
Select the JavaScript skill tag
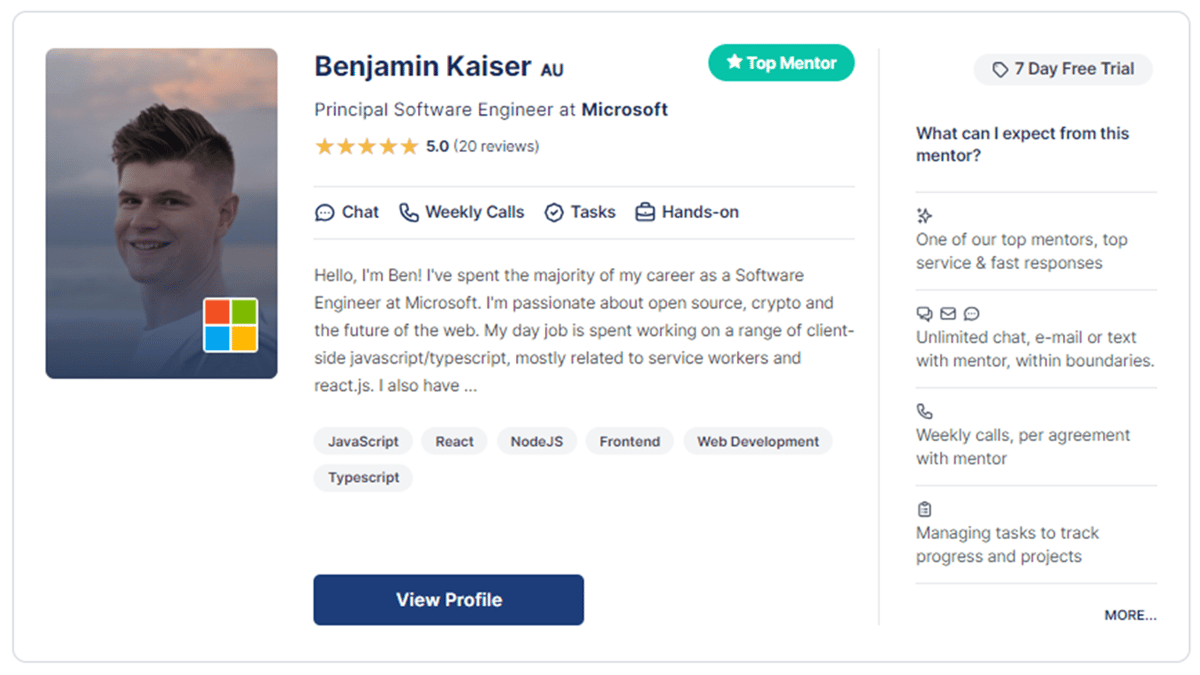coord(363,441)
